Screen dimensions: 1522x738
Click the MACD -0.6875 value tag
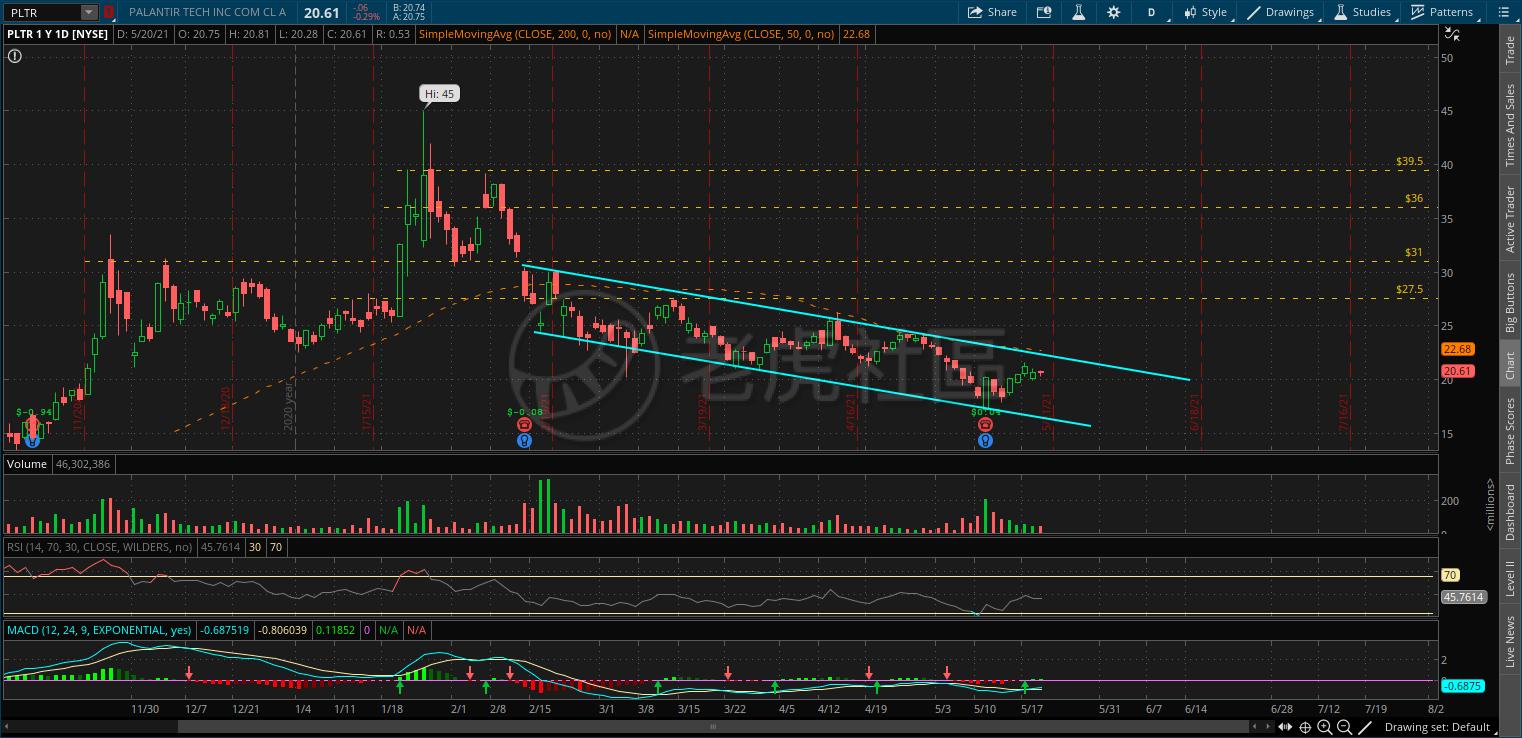click(x=1463, y=686)
